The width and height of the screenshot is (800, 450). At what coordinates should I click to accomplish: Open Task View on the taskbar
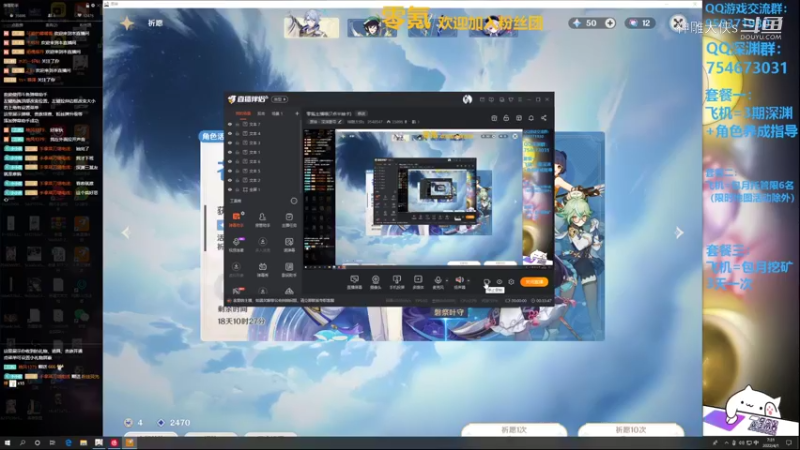(52, 443)
